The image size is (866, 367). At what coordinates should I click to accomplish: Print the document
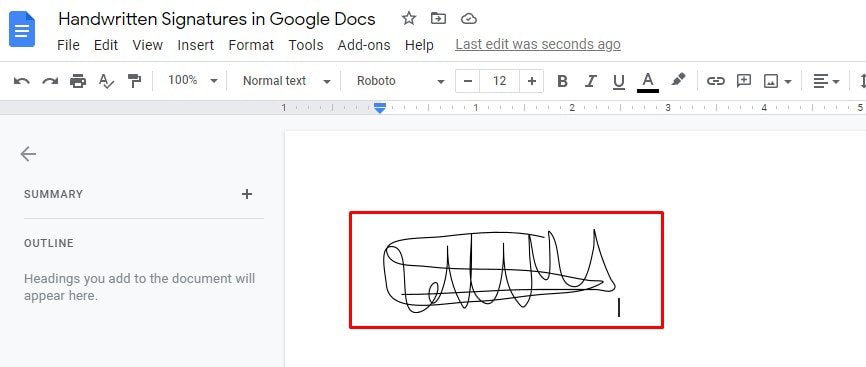(x=78, y=81)
